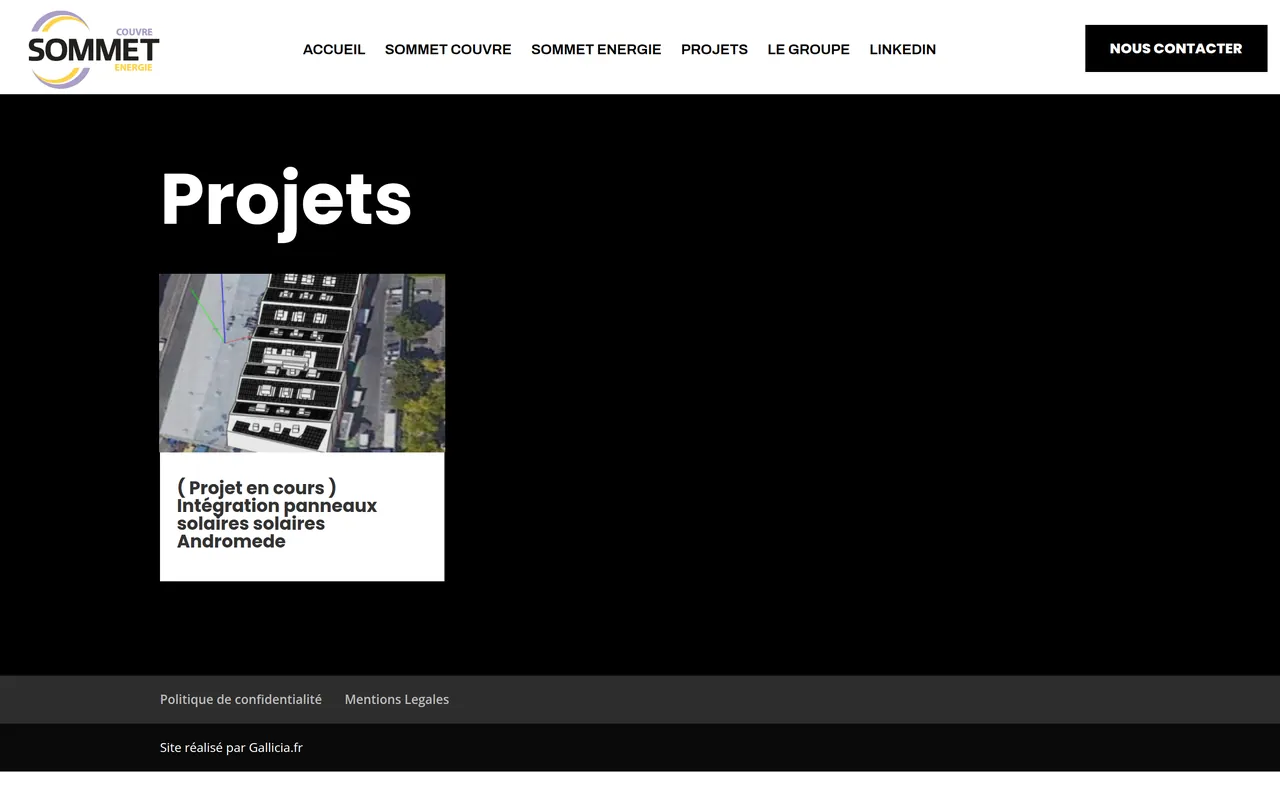Open Politique de confidentialité footer link
Viewport: 1280px width, 800px height.
click(241, 699)
